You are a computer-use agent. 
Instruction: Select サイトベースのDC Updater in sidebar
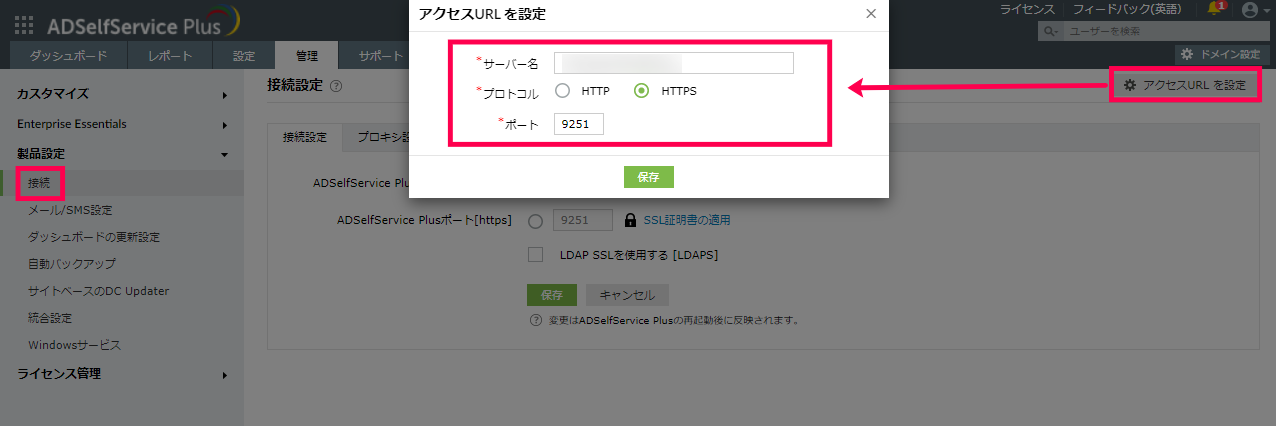98,291
